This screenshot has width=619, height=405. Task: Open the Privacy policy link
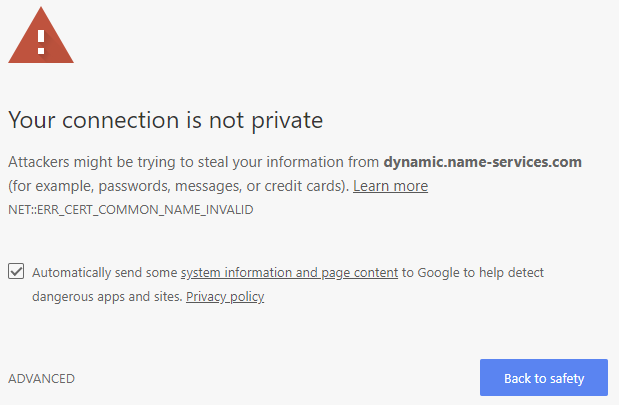point(225,297)
